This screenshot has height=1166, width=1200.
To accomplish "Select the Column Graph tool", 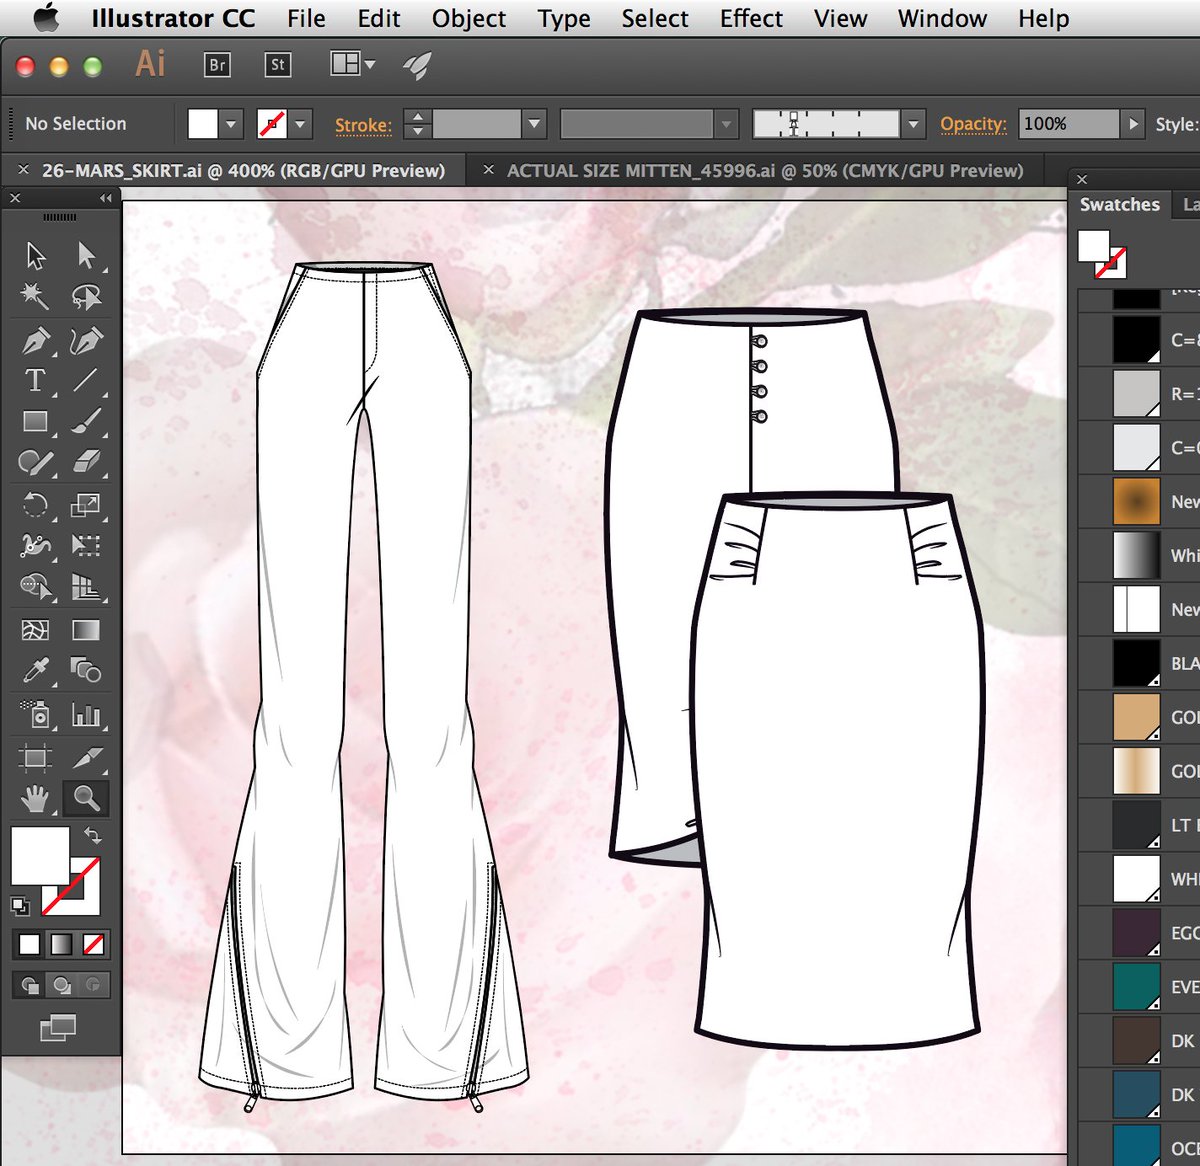I will click(x=87, y=714).
